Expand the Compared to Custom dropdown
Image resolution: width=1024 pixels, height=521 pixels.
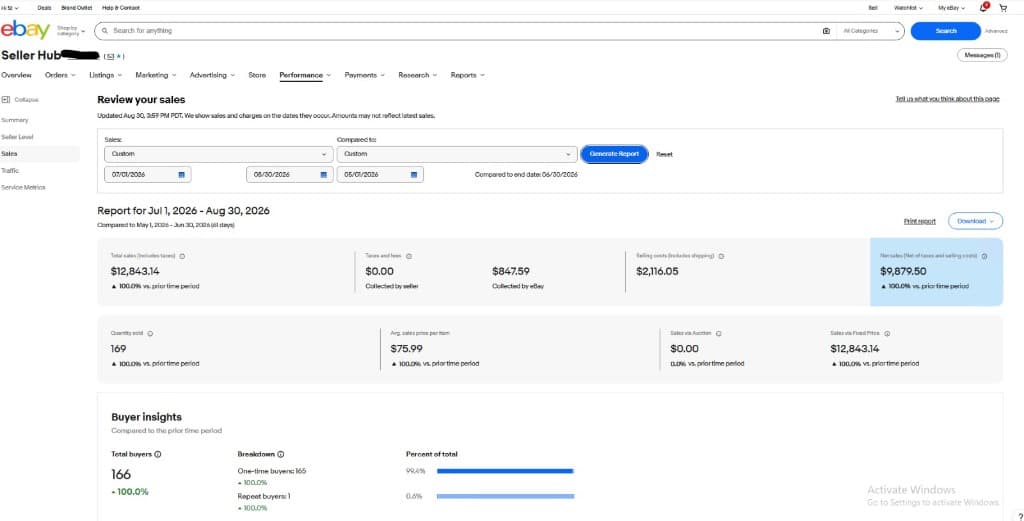[x=457, y=154]
